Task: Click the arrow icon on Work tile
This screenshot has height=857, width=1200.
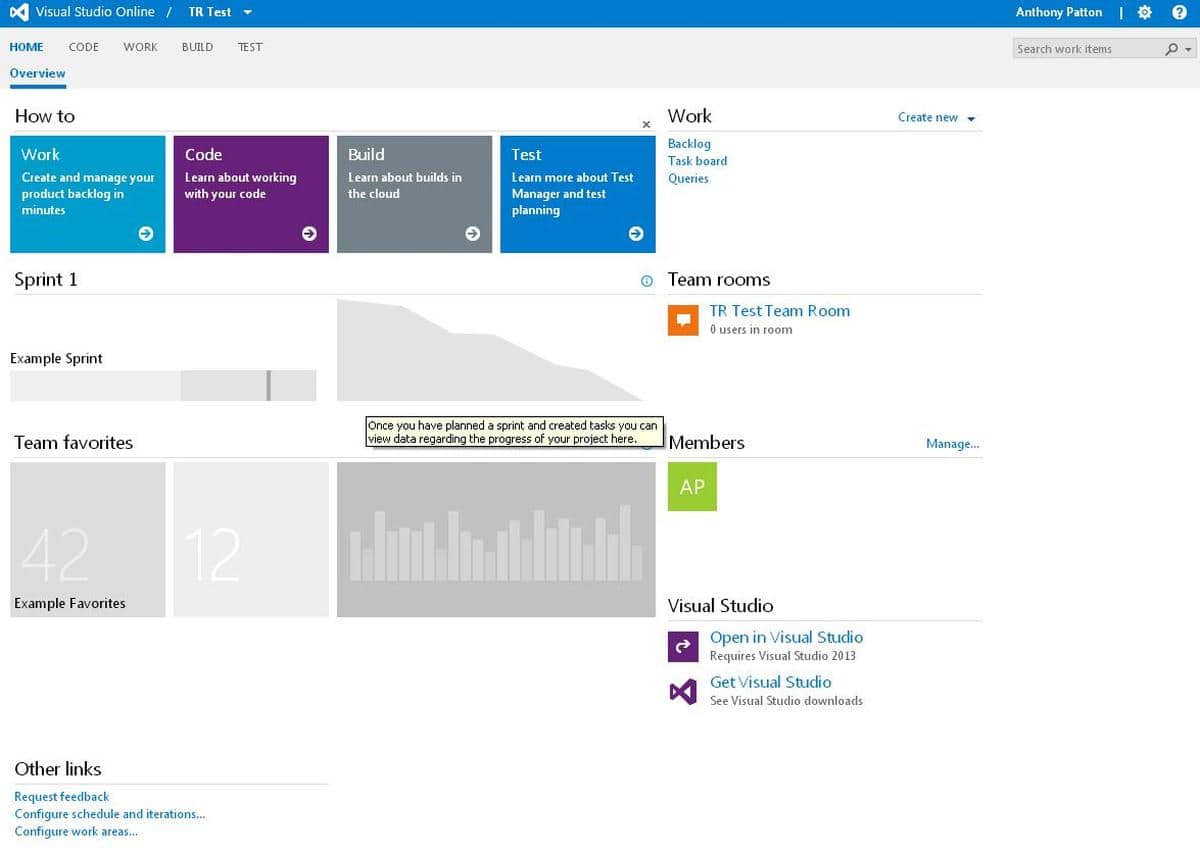Action: click(146, 233)
